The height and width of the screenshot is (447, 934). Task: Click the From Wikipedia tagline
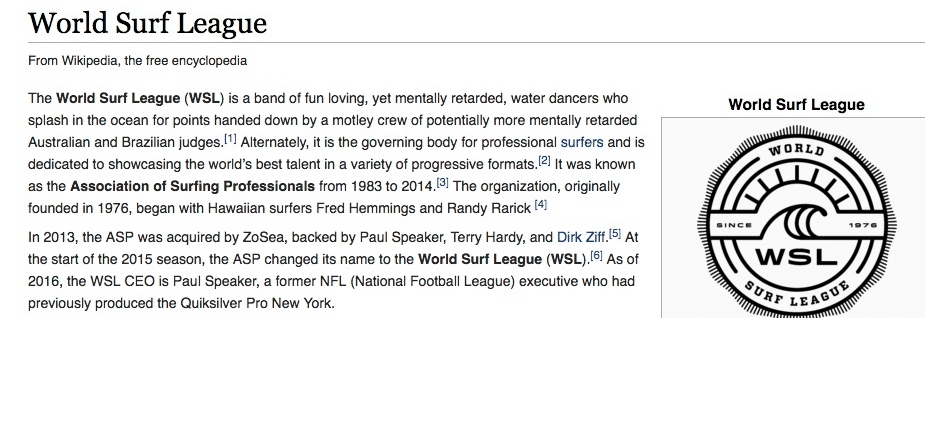(x=137, y=61)
